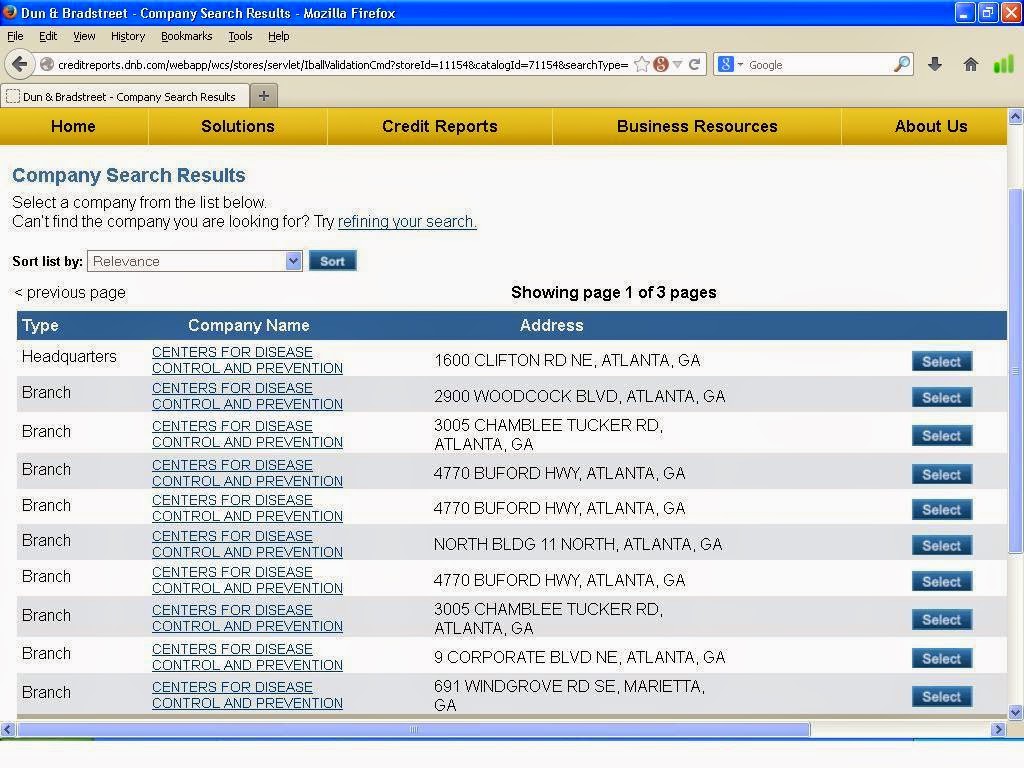
Task: Open the Headquarters company name link
Action: [248, 360]
